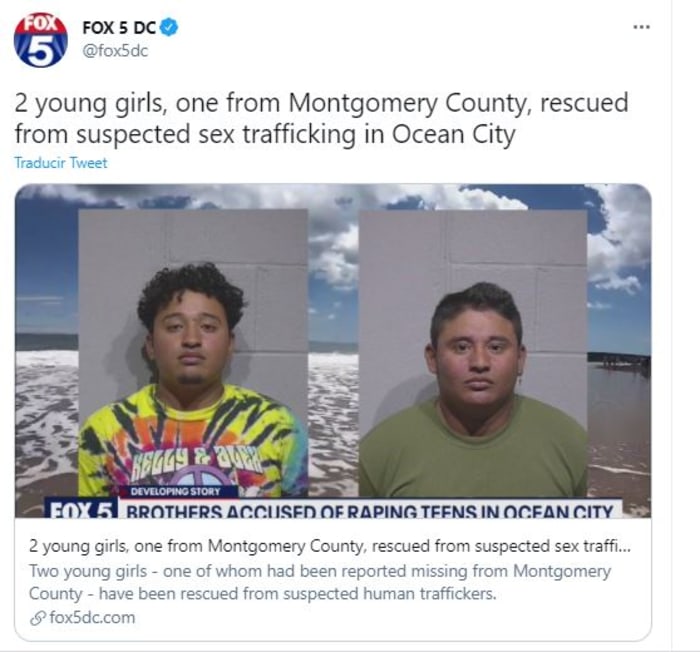Click the right mugshot in the preview

473,353
